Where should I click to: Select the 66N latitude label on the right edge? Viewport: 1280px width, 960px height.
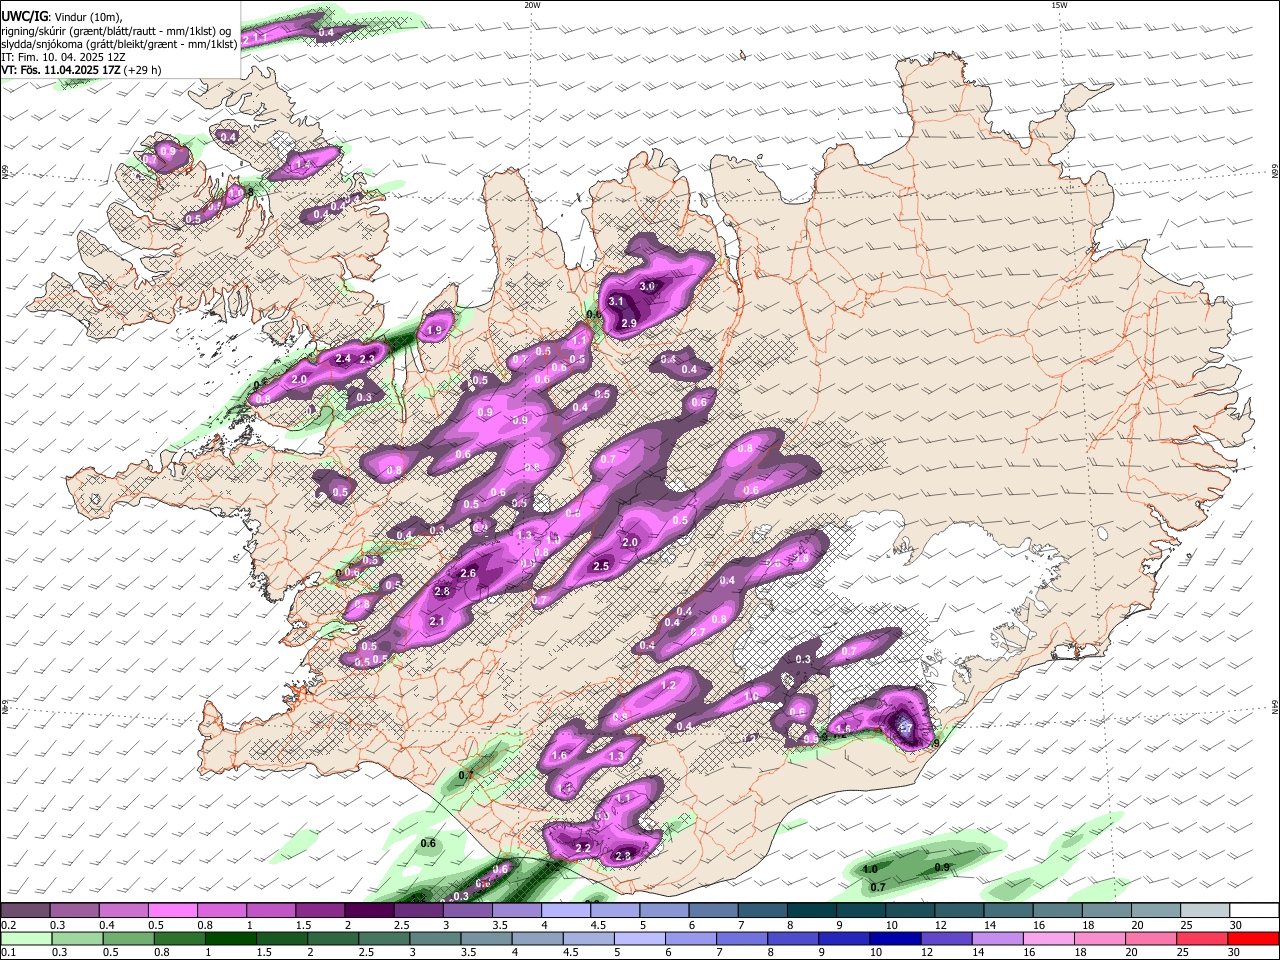1275,171
